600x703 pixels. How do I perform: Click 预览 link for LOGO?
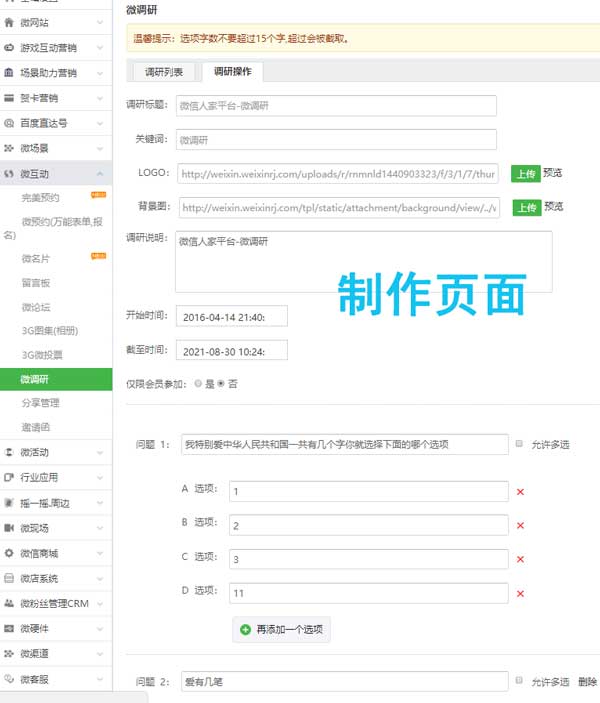[552, 173]
